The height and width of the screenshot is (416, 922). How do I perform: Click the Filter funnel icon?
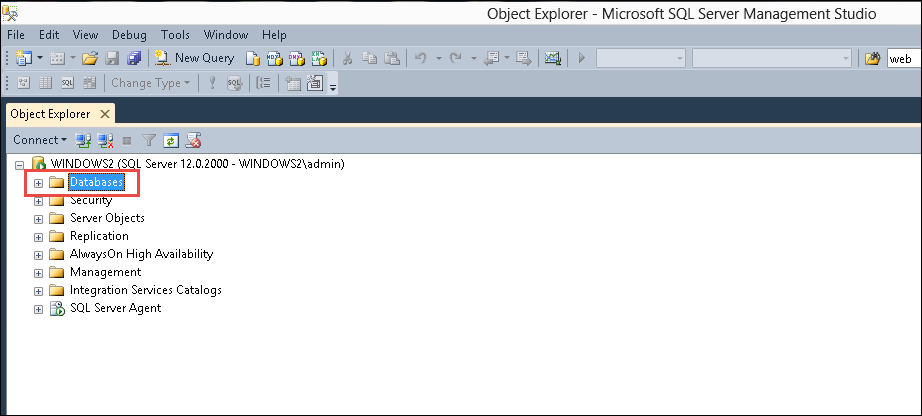click(149, 140)
